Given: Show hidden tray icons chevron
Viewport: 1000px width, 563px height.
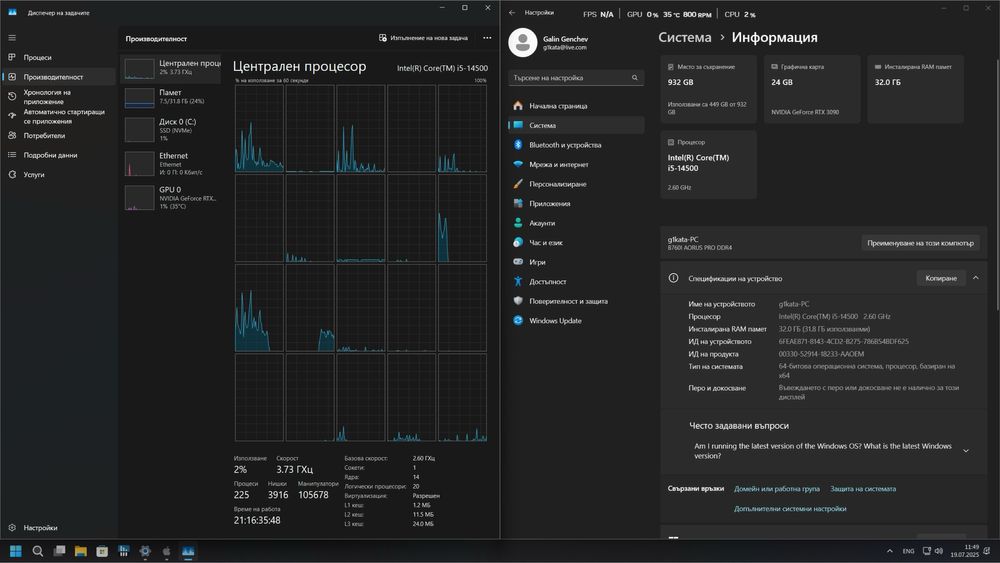Looking at the screenshot, I should coord(890,551).
